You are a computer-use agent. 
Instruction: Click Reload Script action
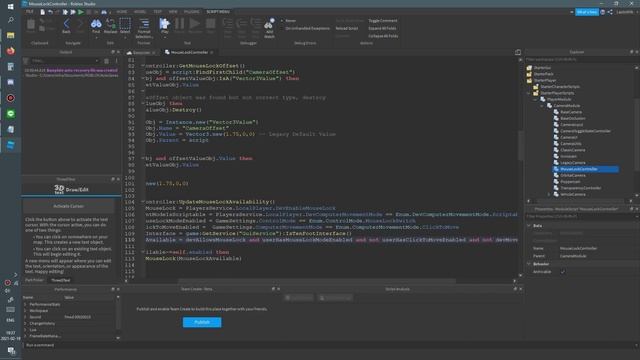pos(347,28)
